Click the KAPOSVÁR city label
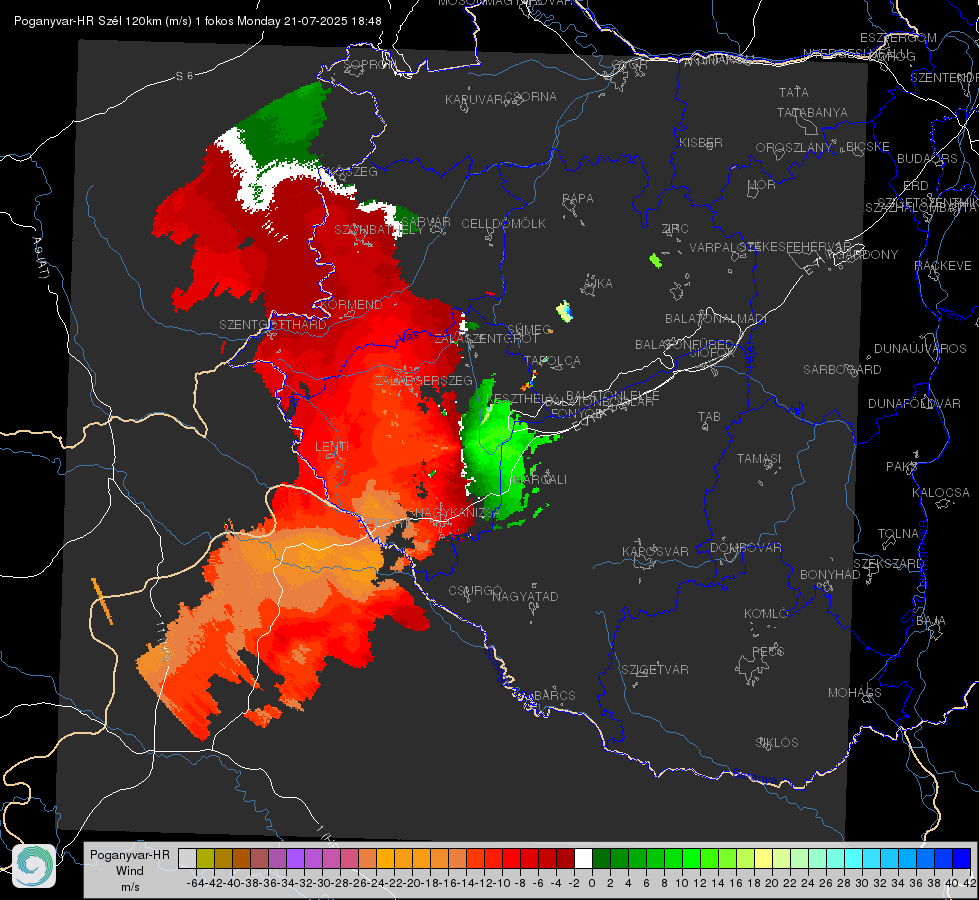979x900 pixels. (655, 551)
